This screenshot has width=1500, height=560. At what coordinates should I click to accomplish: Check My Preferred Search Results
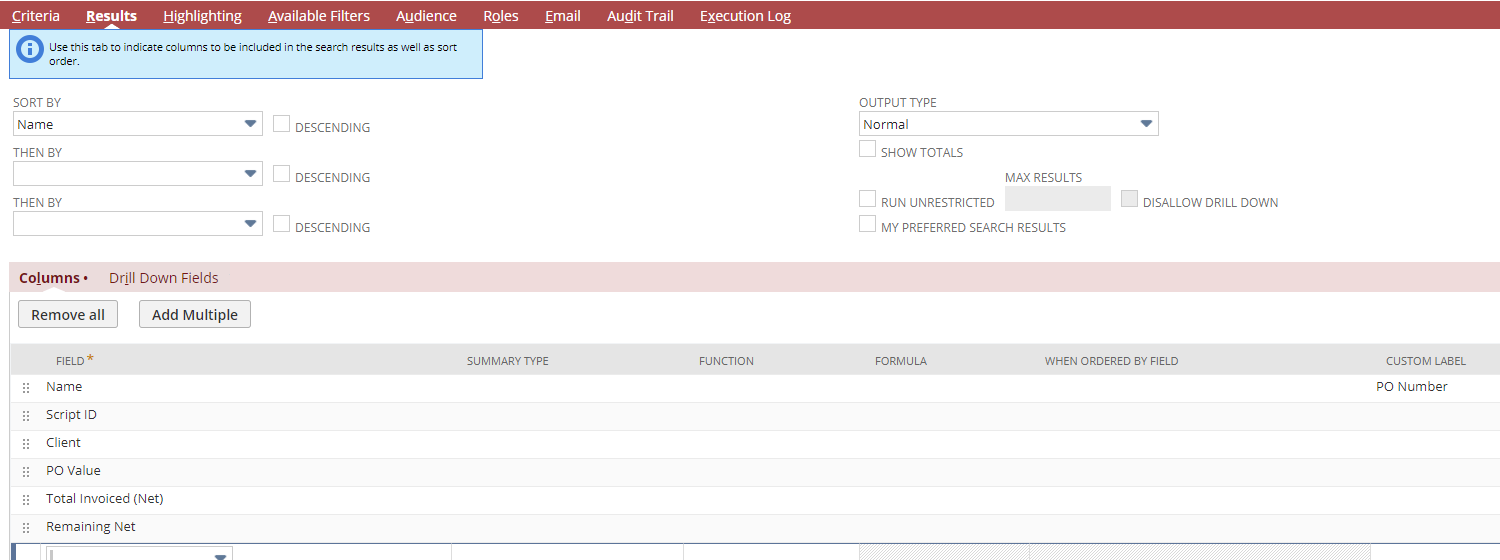[x=868, y=224]
